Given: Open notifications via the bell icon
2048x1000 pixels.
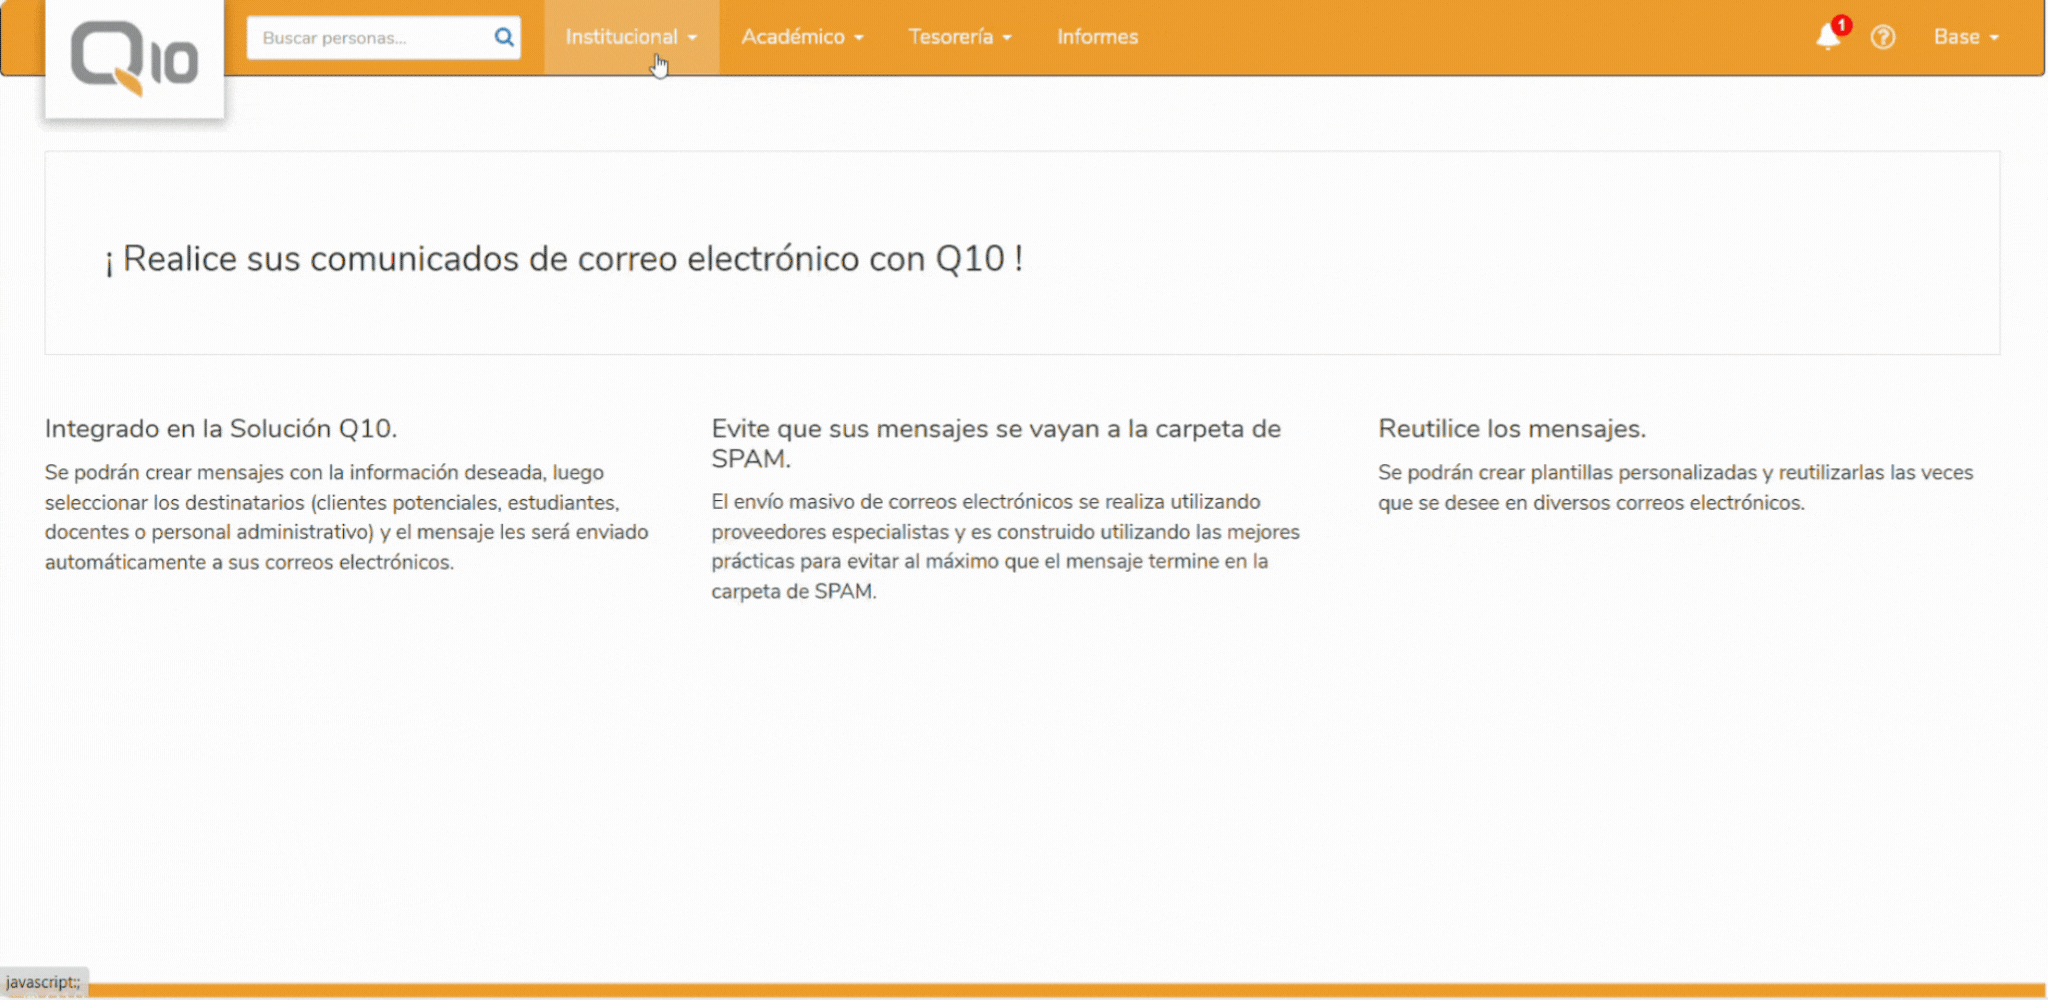Looking at the screenshot, I should 1830,38.
